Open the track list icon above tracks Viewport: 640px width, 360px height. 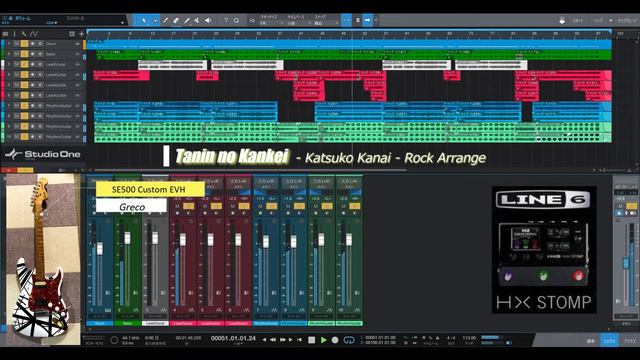click(x=5, y=34)
